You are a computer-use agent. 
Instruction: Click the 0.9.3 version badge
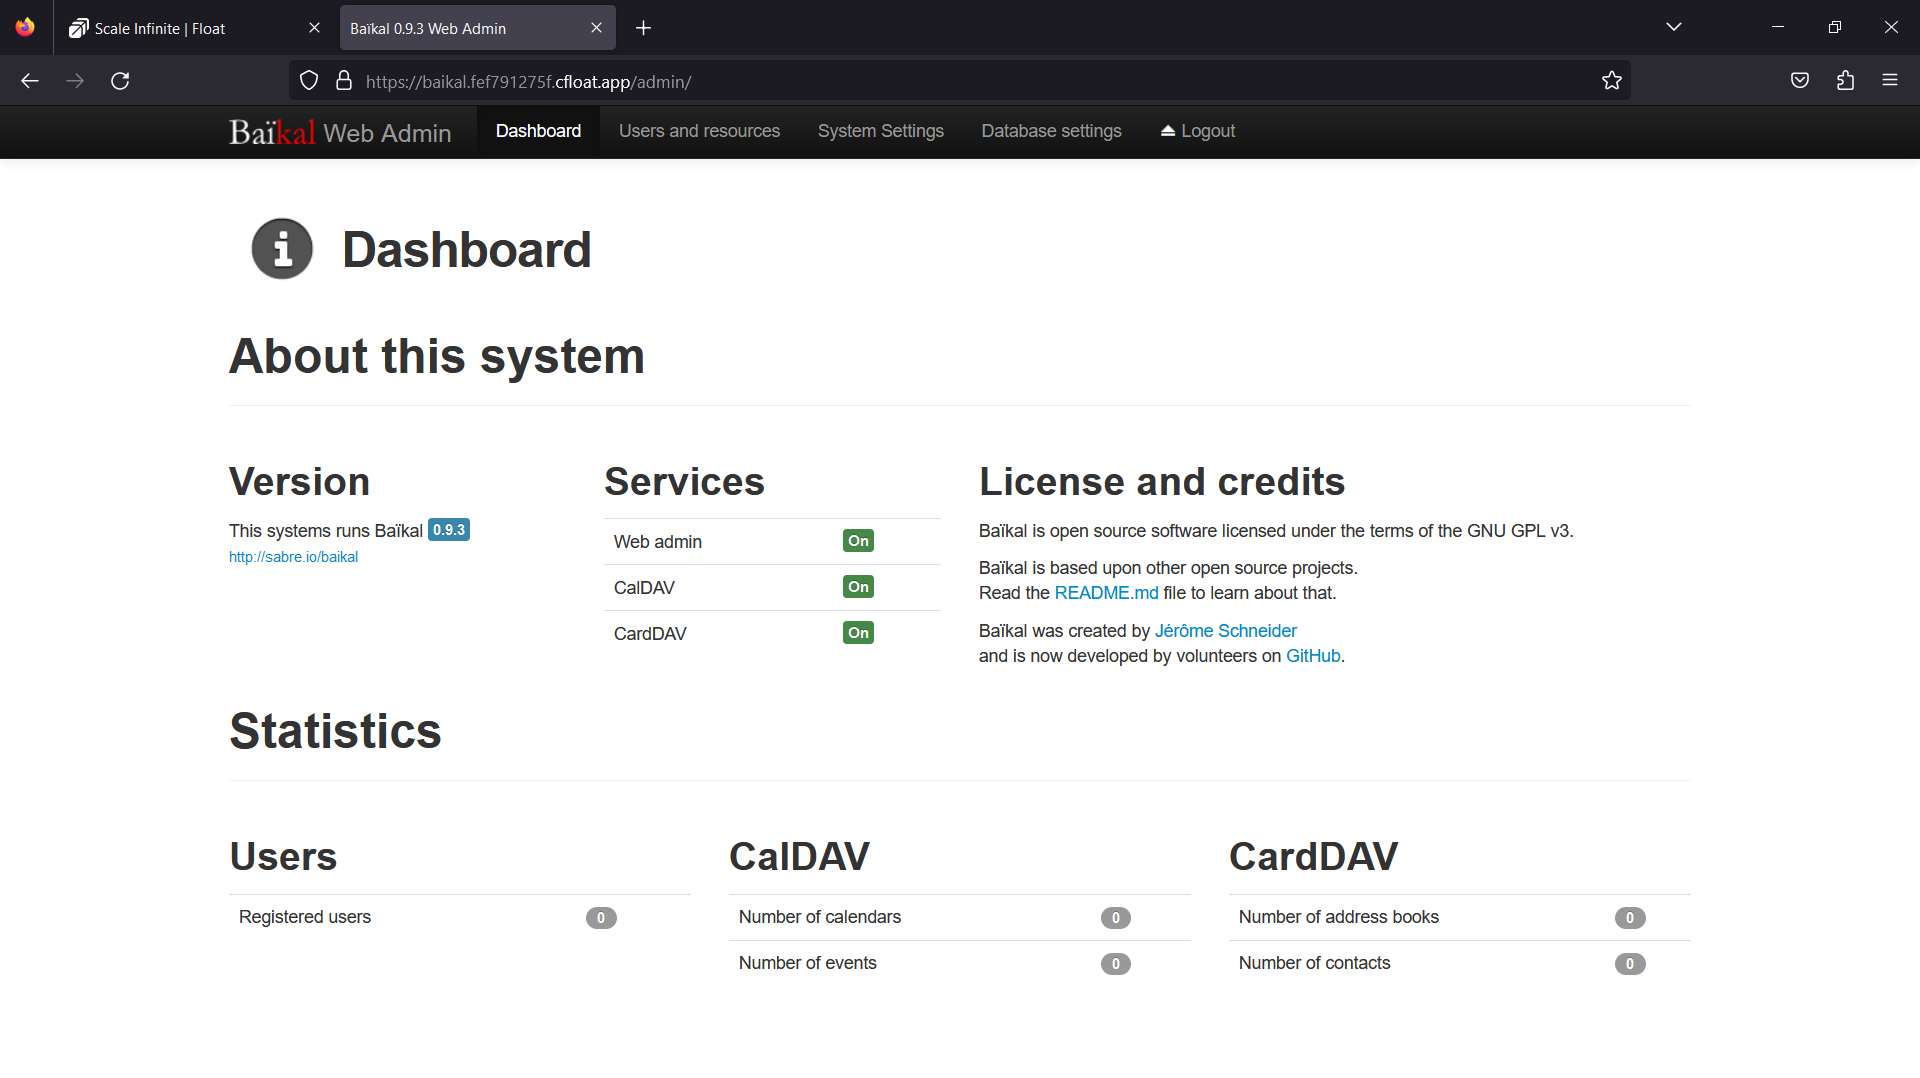[449, 530]
